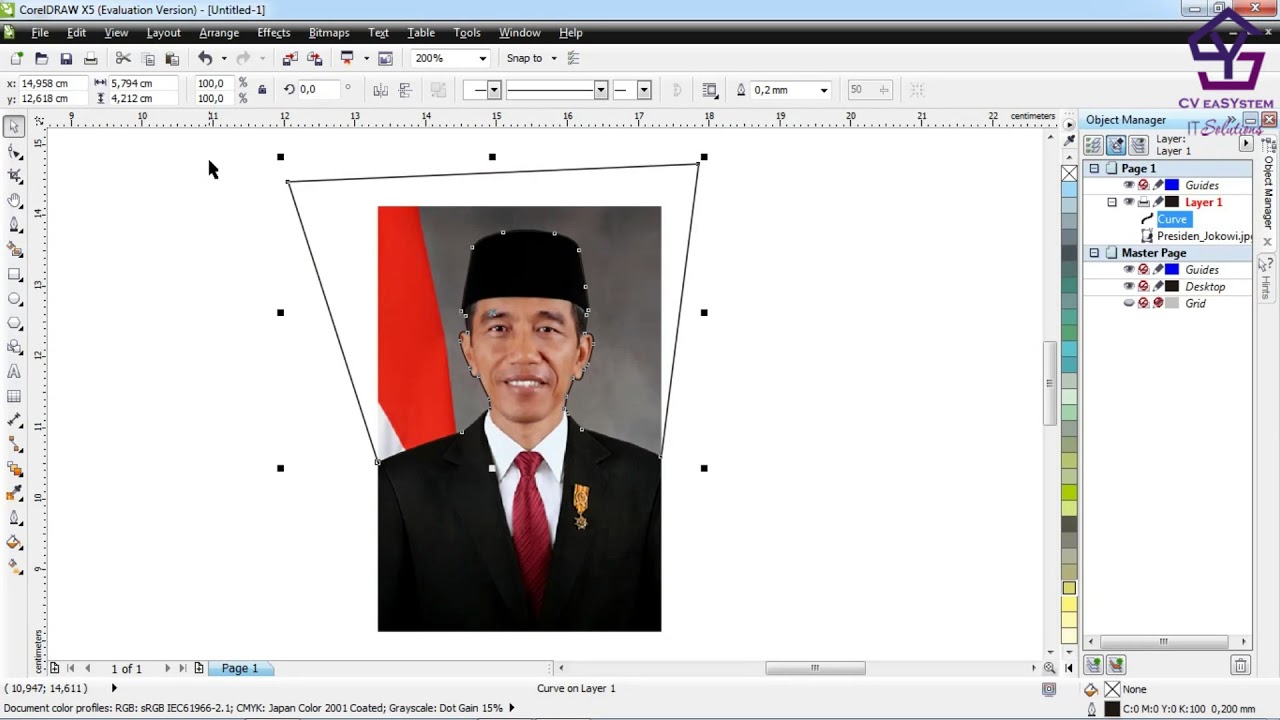Image resolution: width=1280 pixels, height=720 pixels.
Task: Select the Presiden_Jokowi.jpg object
Action: tap(1204, 236)
